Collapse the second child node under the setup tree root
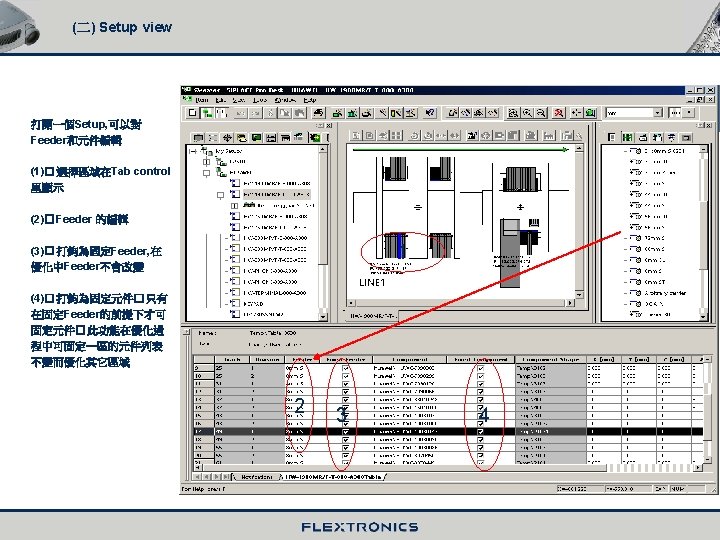Viewport: 720px width, 540px height. pos(207,173)
